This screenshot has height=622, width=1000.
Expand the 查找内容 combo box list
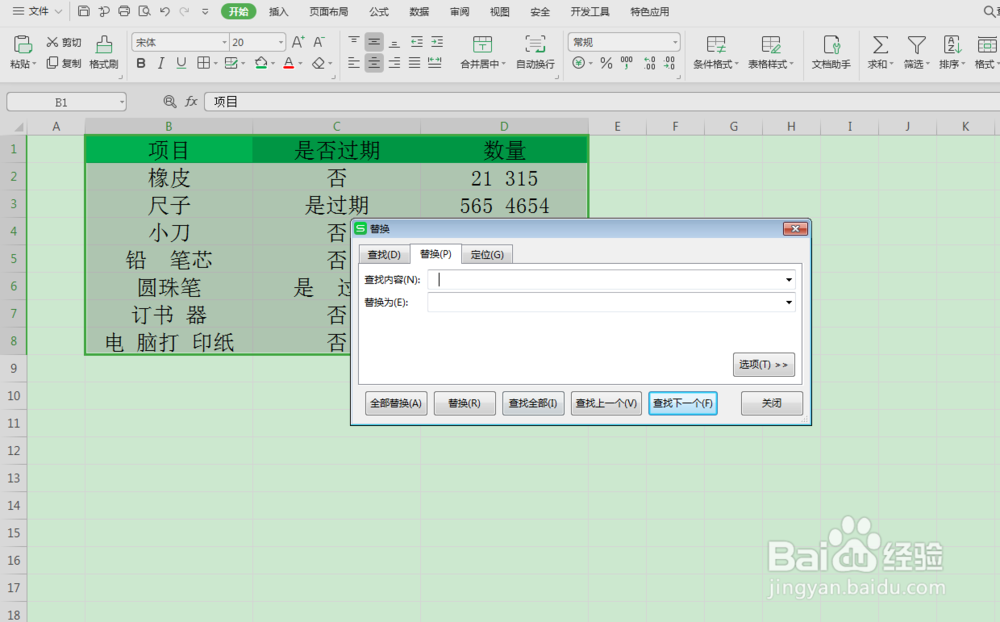789,279
